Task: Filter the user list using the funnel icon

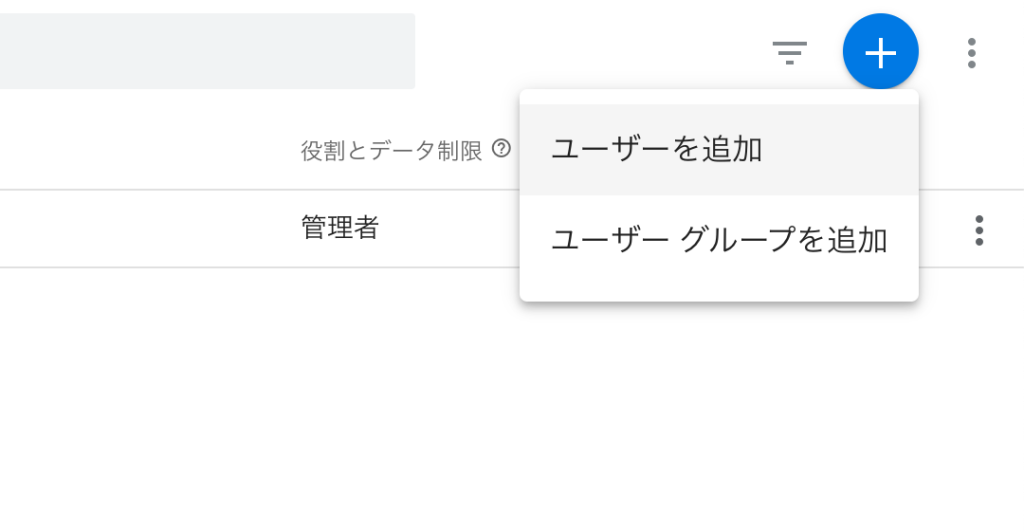Action: [790, 52]
